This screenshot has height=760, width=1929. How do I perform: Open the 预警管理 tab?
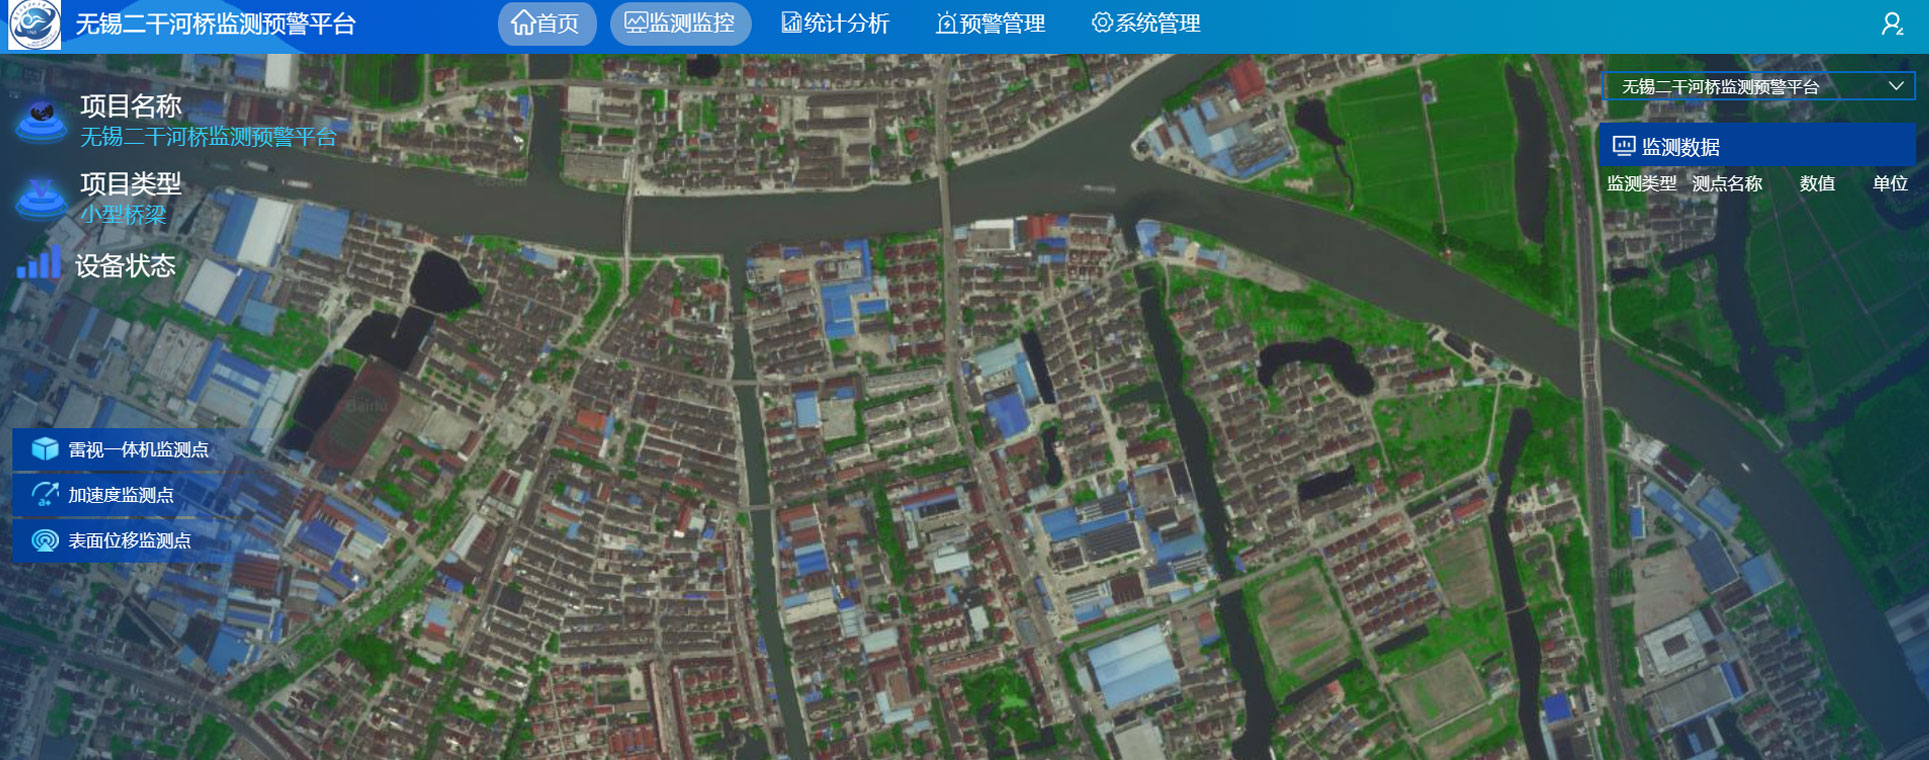991,24
